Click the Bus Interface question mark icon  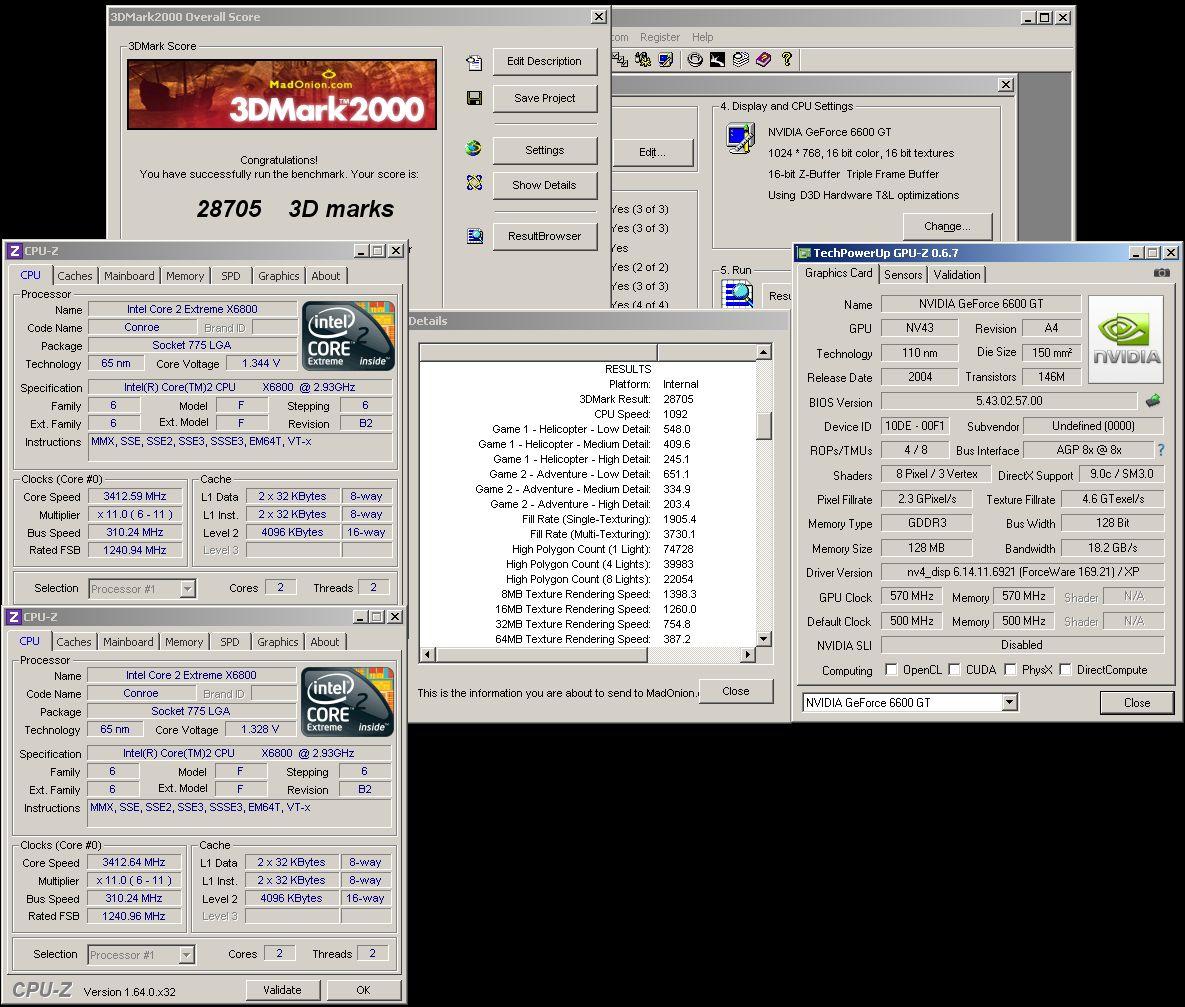[1161, 450]
